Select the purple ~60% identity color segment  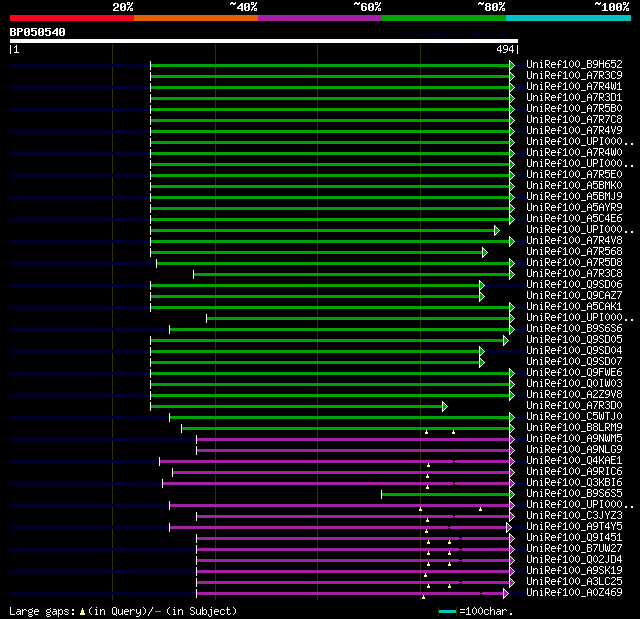pyautogui.click(x=320, y=18)
